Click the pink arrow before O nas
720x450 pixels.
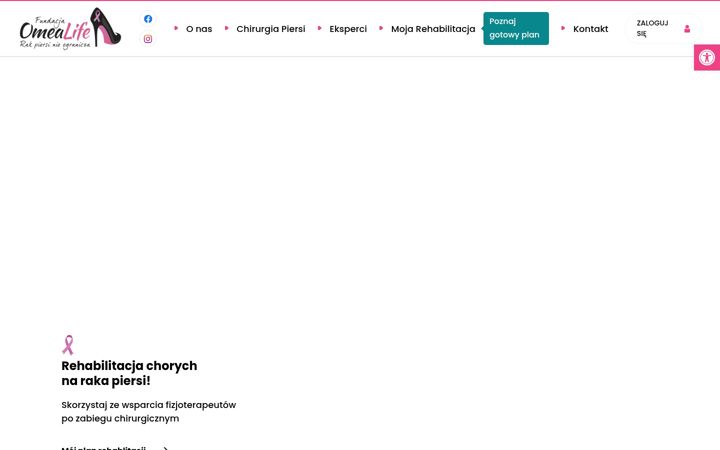[176, 28]
